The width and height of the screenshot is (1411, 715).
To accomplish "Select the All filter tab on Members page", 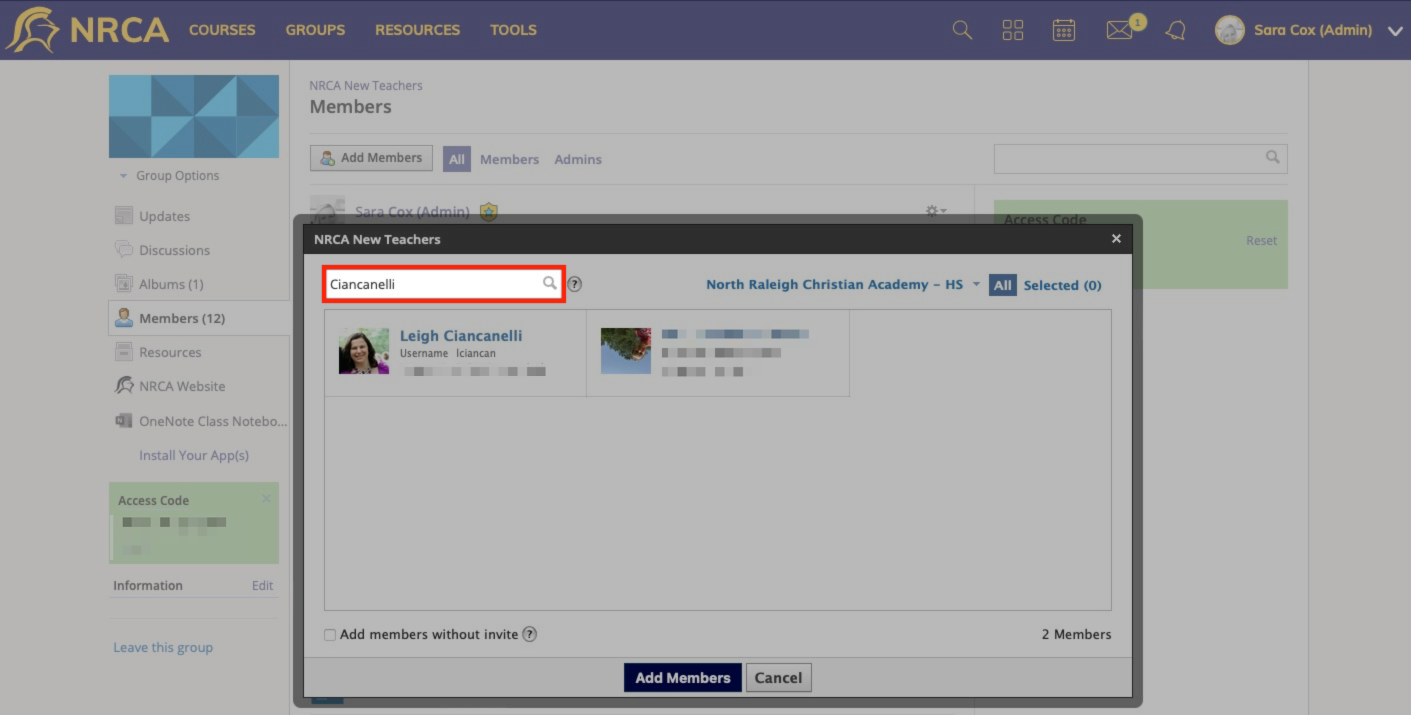I will click(457, 159).
